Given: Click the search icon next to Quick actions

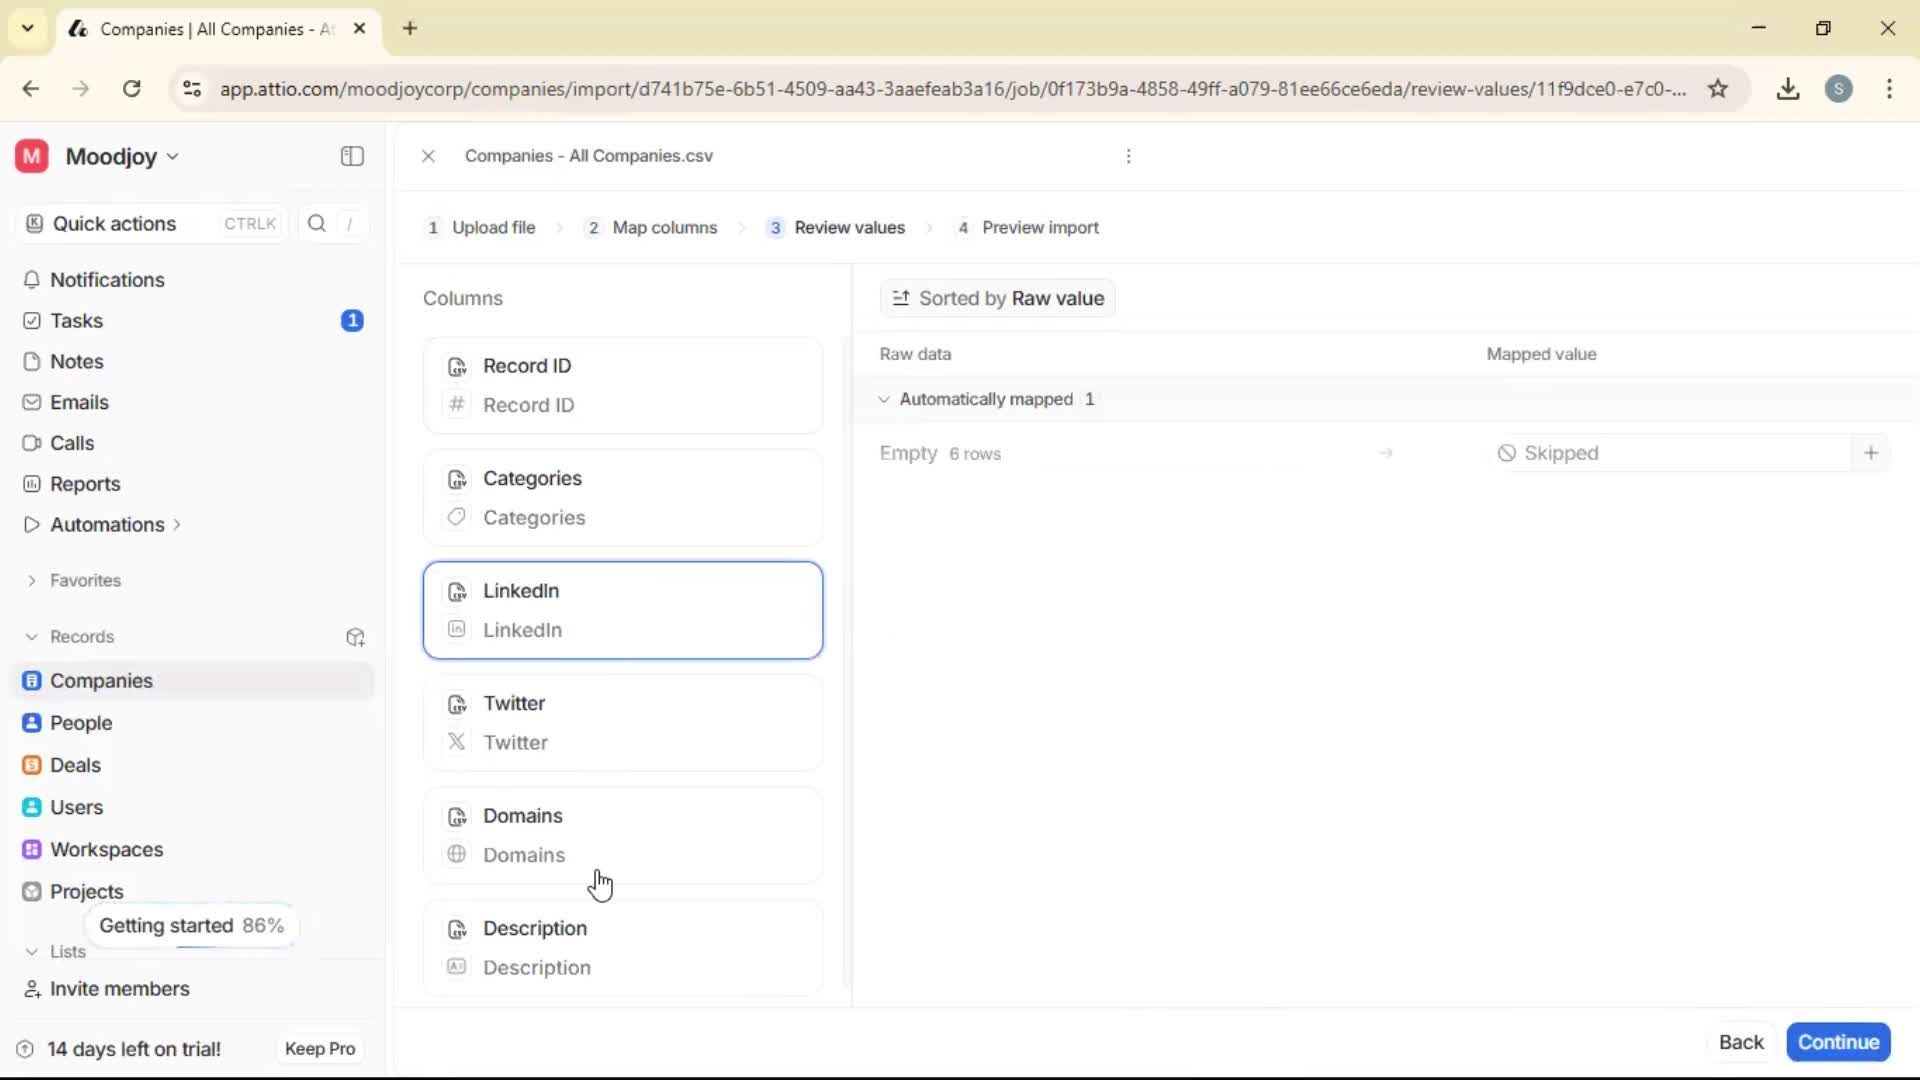Looking at the screenshot, I should coord(316,223).
